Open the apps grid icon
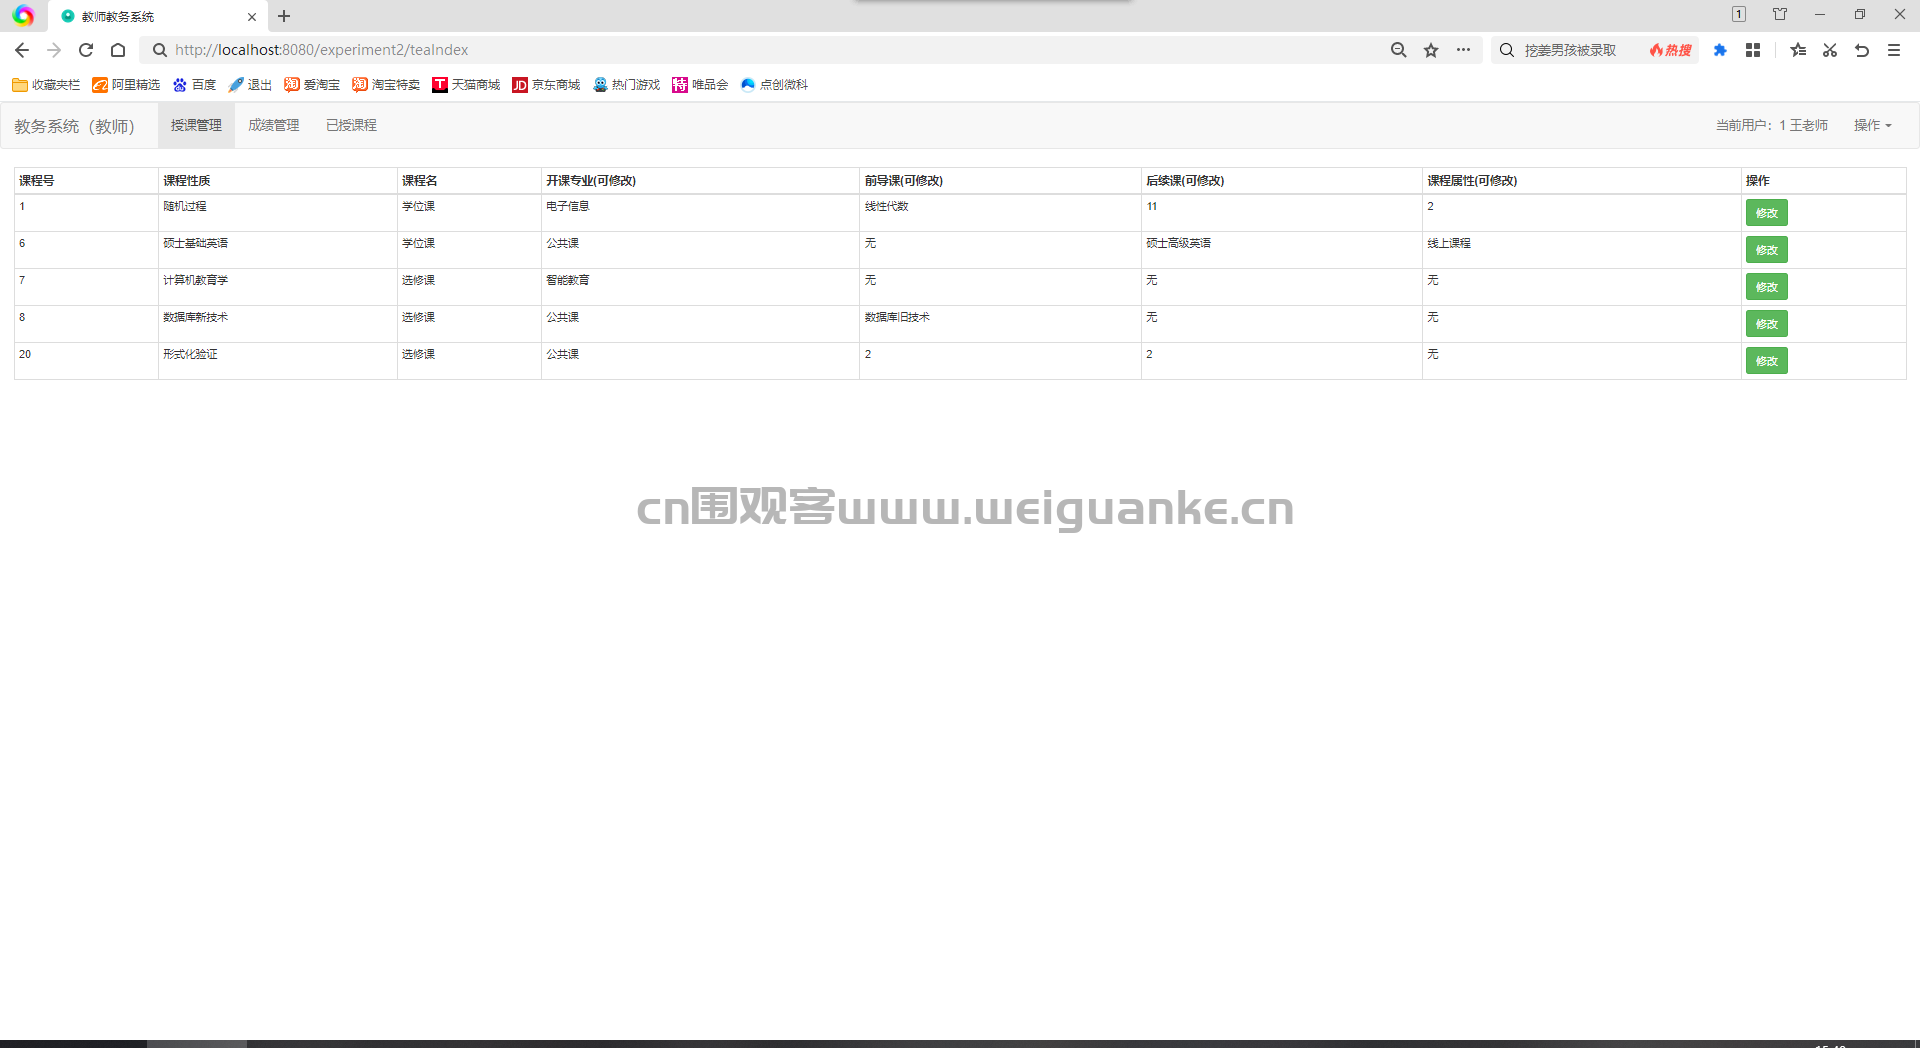The width and height of the screenshot is (1920, 1048). pos(1753,50)
